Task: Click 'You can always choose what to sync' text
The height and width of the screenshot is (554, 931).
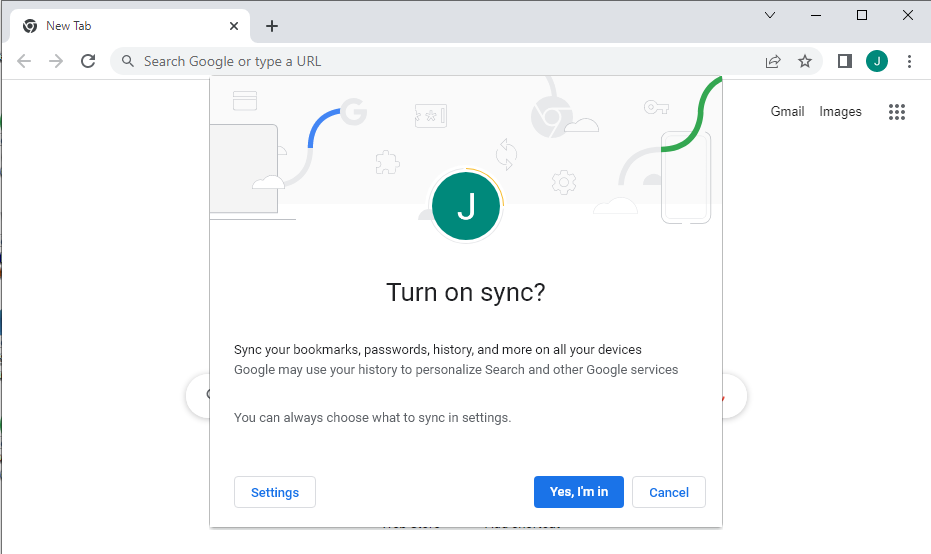Action: (372, 417)
